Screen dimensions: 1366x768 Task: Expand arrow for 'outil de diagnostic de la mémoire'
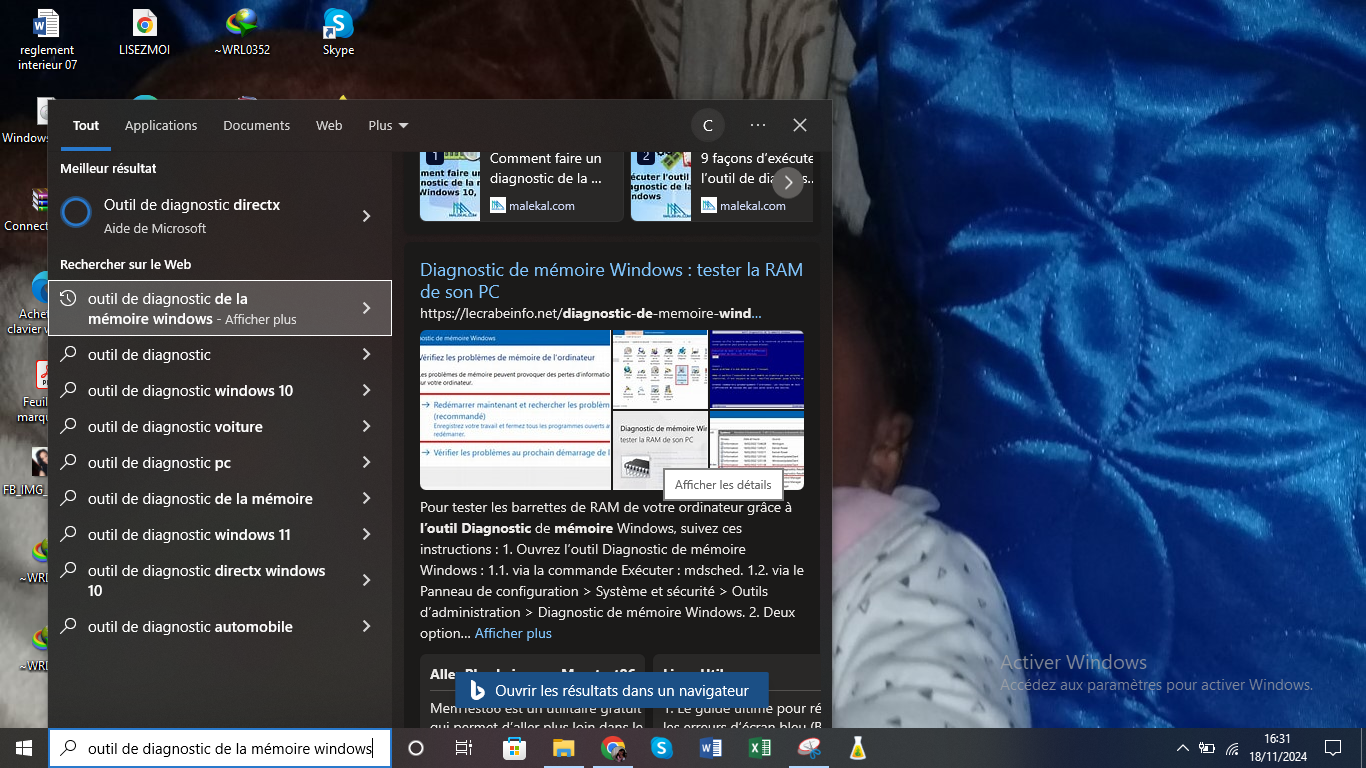pos(367,498)
